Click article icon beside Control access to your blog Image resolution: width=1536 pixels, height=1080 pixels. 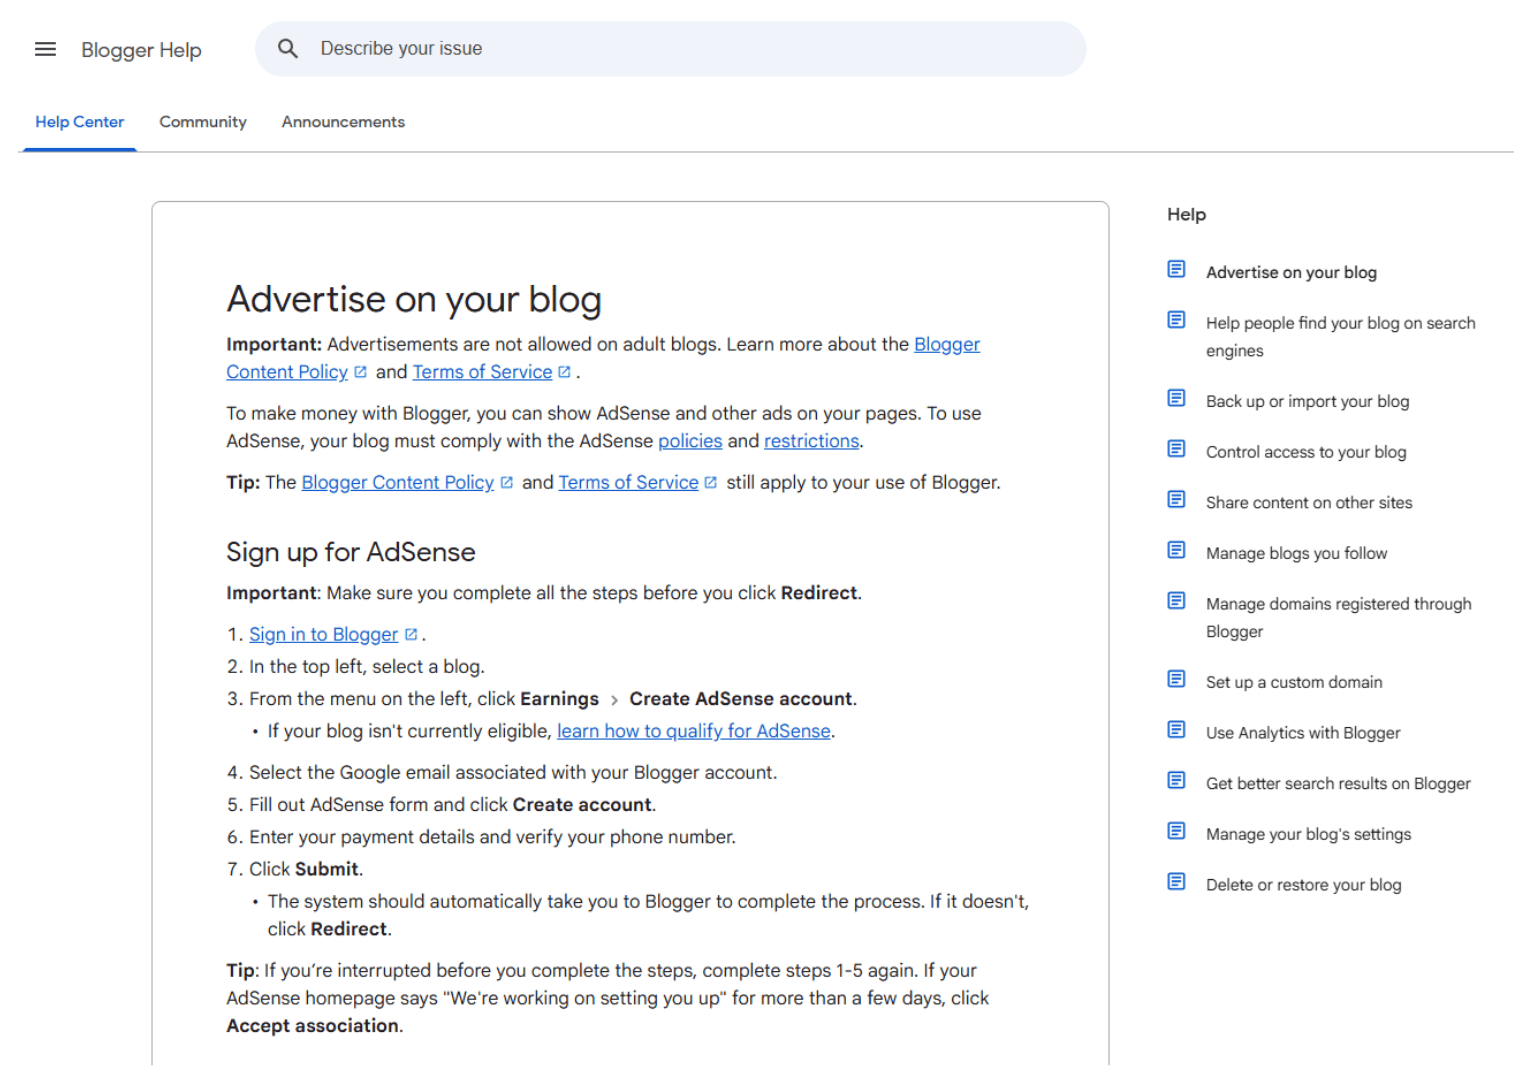1176,449
